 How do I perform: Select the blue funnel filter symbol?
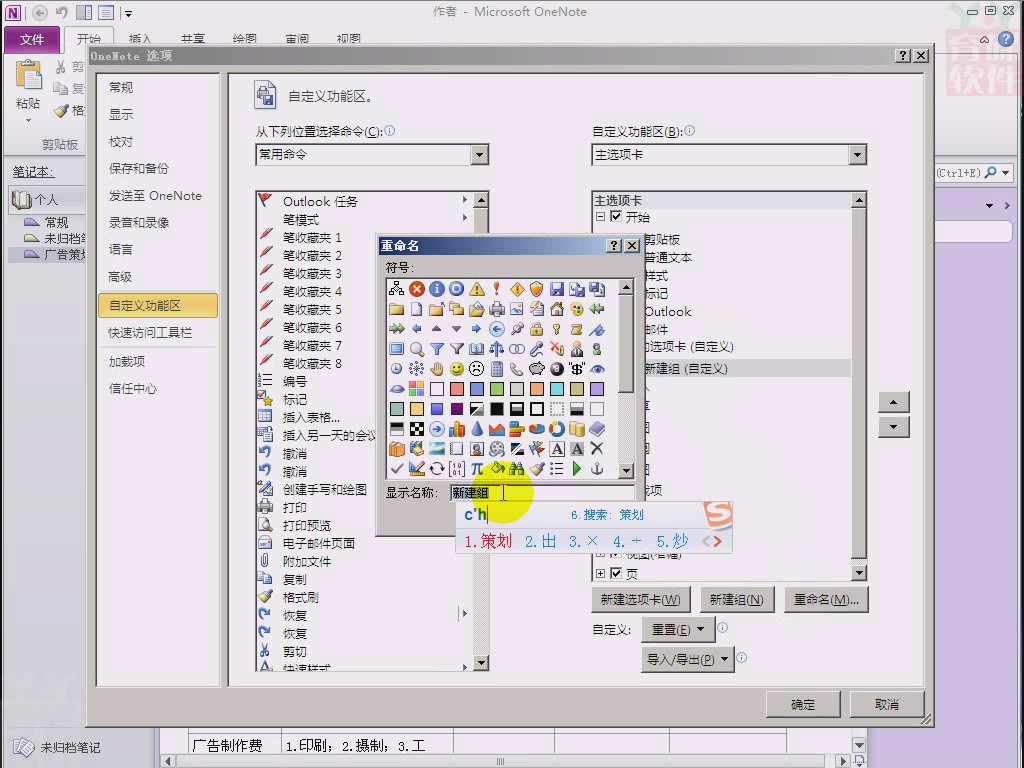tap(436, 349)
